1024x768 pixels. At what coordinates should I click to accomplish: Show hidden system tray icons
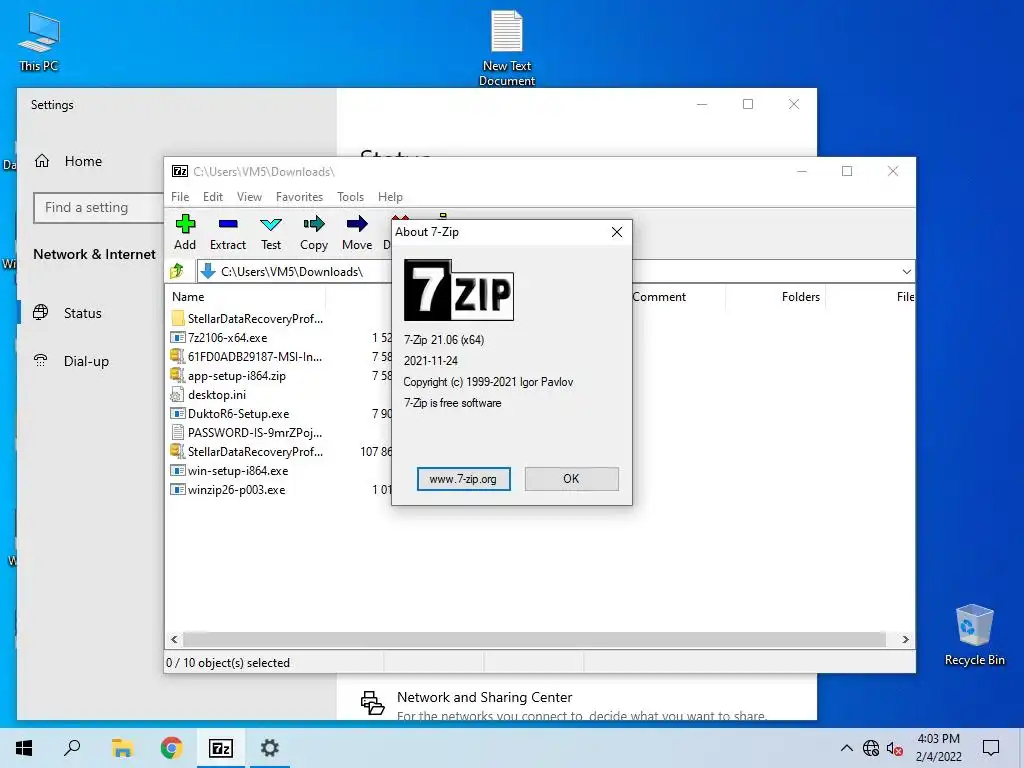(x=846, y=748)
